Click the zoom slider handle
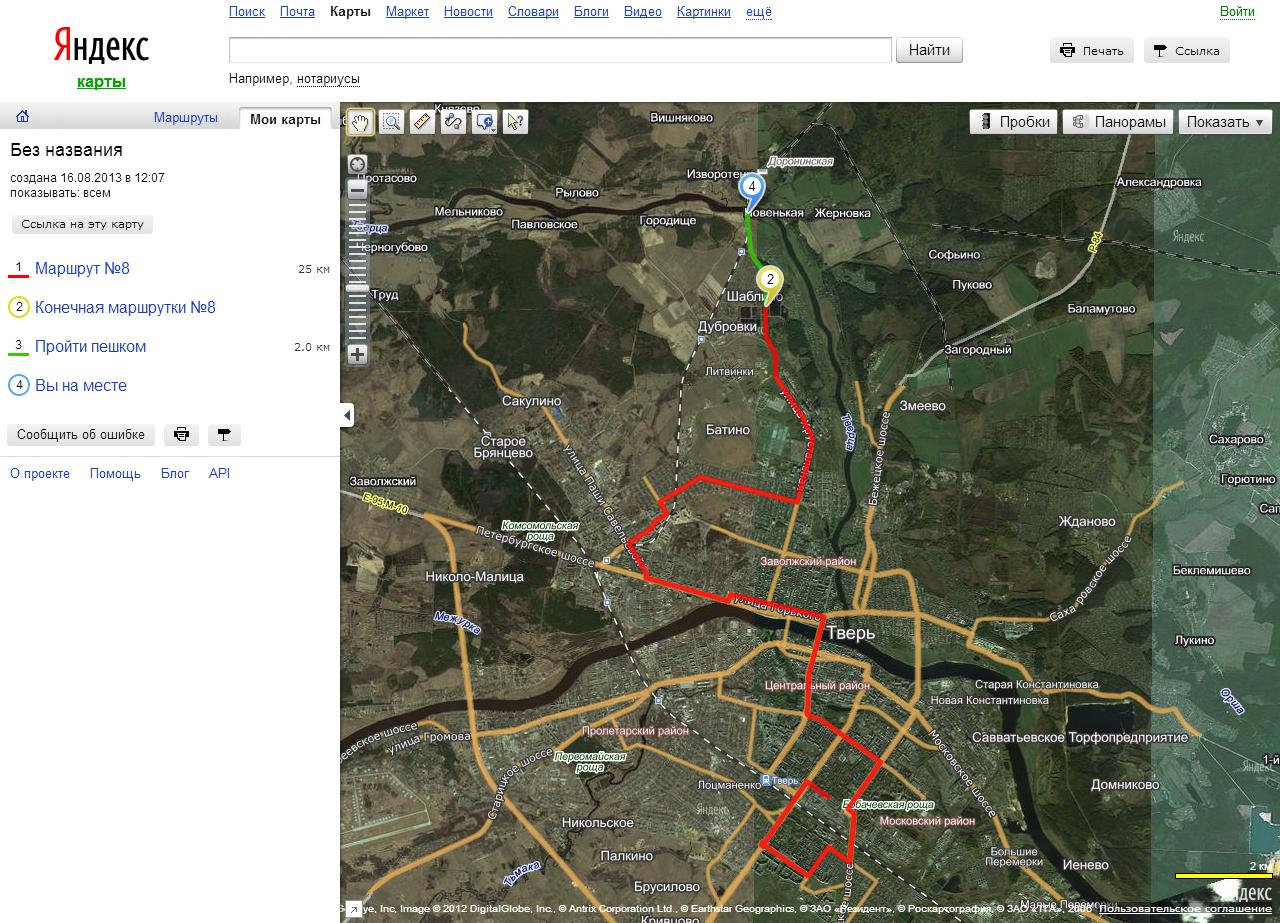 click(357, 288)
